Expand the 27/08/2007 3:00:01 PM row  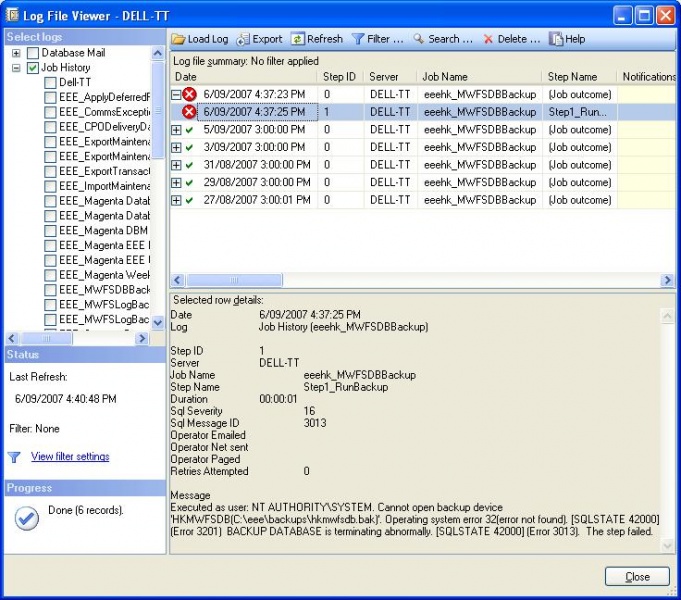point(176,200)
